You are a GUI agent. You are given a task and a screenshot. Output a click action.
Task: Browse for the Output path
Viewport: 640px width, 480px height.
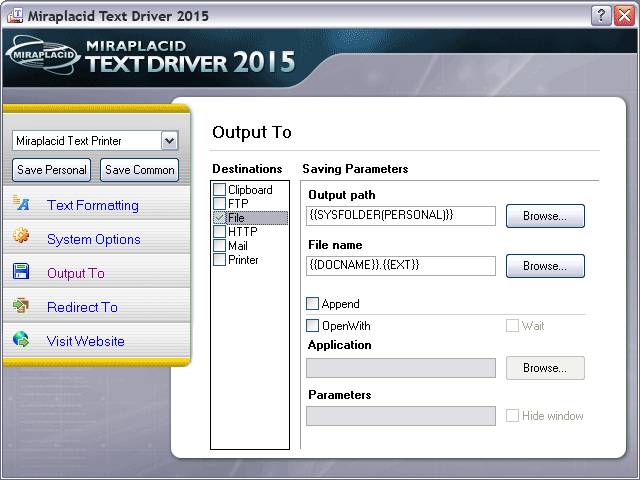pos(545,216)
